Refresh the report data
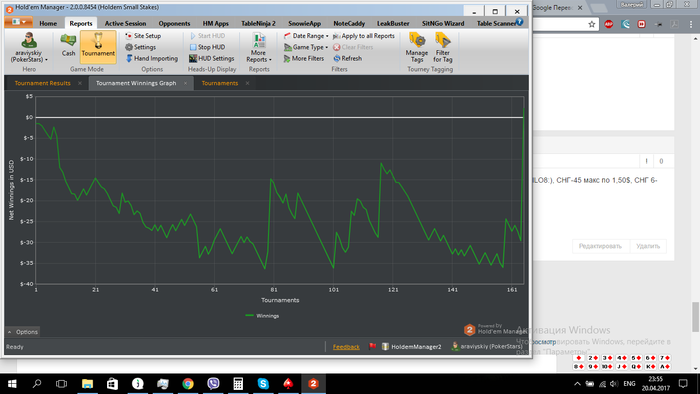Screen dimensions: 700x394 (348, 58)
